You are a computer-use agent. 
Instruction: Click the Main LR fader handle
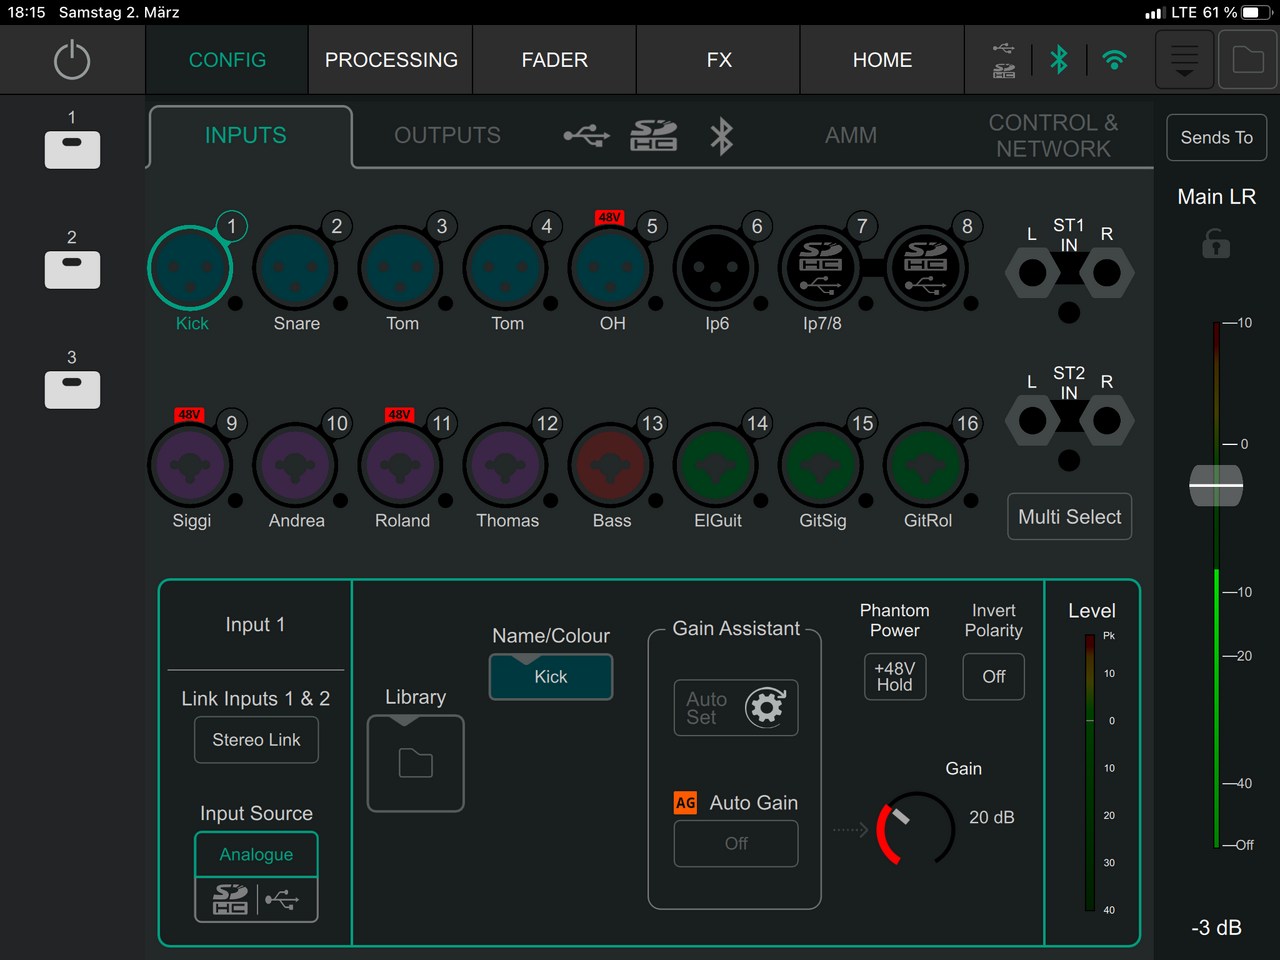(1216, 485)
